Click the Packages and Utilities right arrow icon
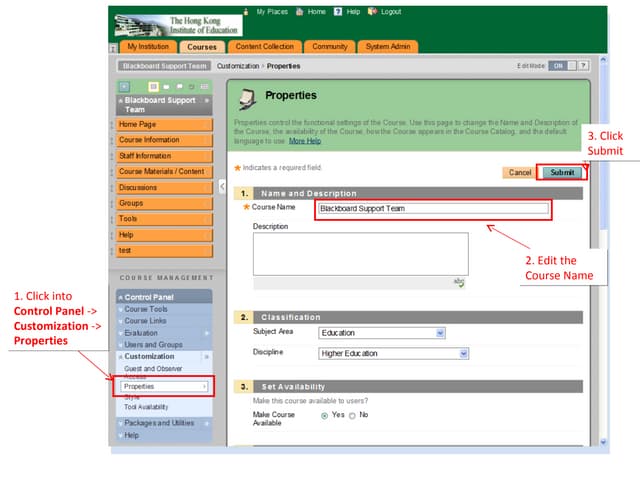The height and width of the screenshot is (480, 640). pyautogui.click(x=207, y=423)
